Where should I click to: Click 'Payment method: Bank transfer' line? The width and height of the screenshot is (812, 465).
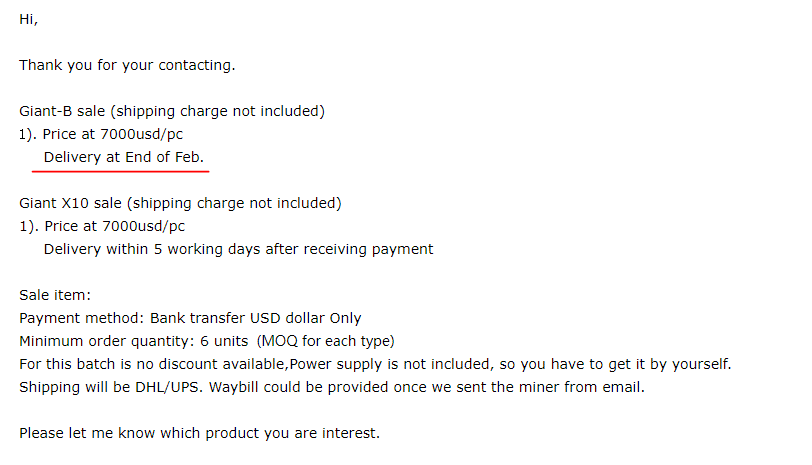point(190,318)
